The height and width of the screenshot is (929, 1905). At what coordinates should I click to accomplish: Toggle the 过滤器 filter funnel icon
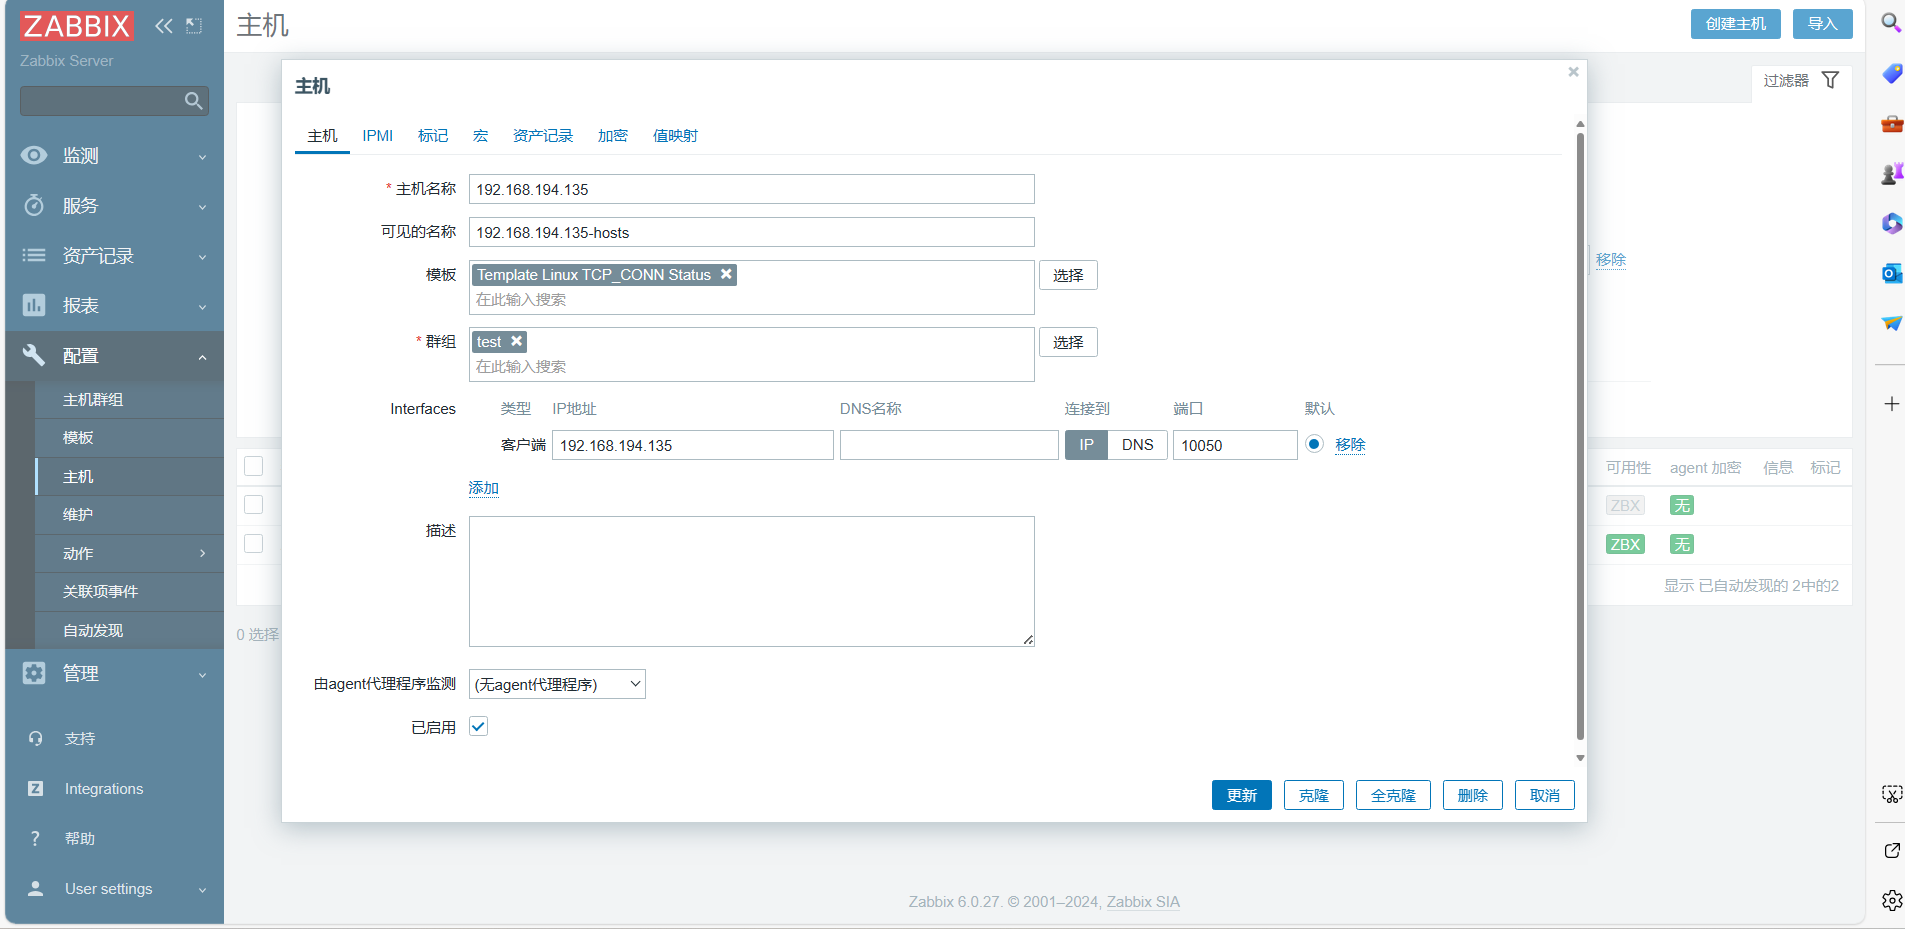[1830, 80]
